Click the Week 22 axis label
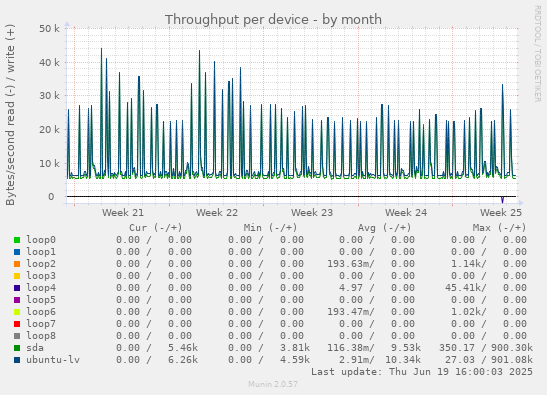This screenshot has width=547, height=395. [x=217, y=213]
